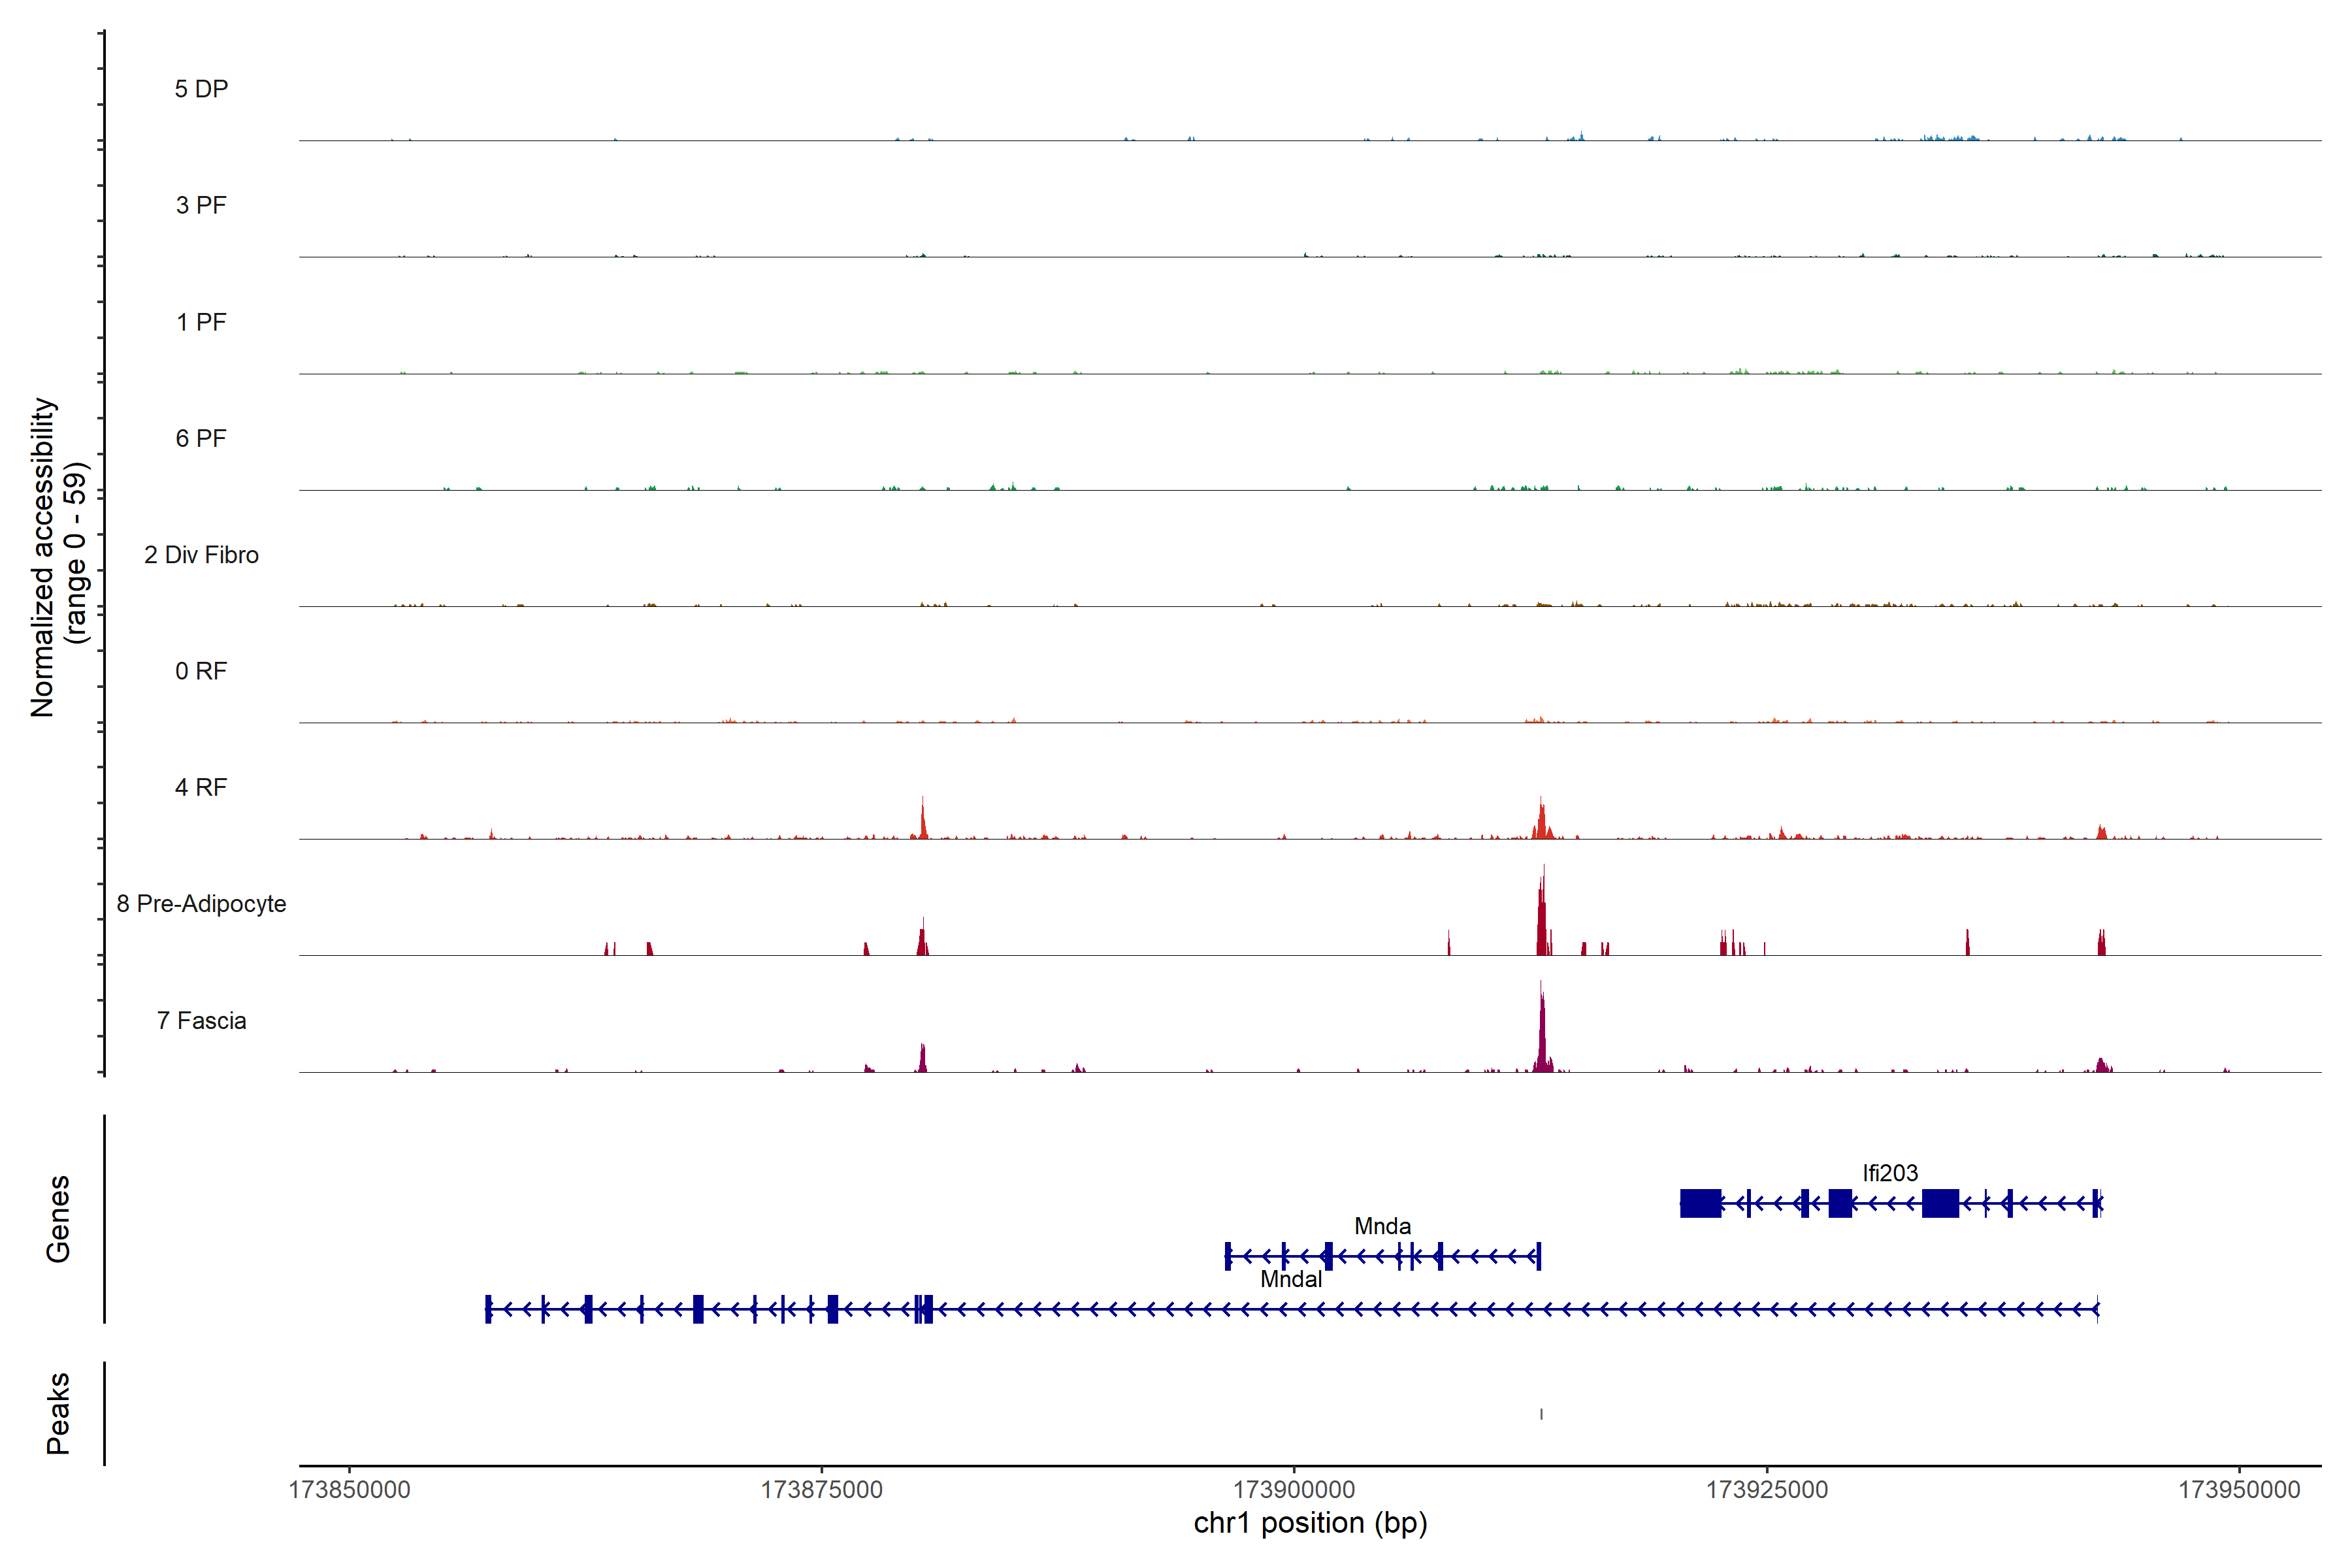Select the 7 Fascia track label

click(201, 1020)
